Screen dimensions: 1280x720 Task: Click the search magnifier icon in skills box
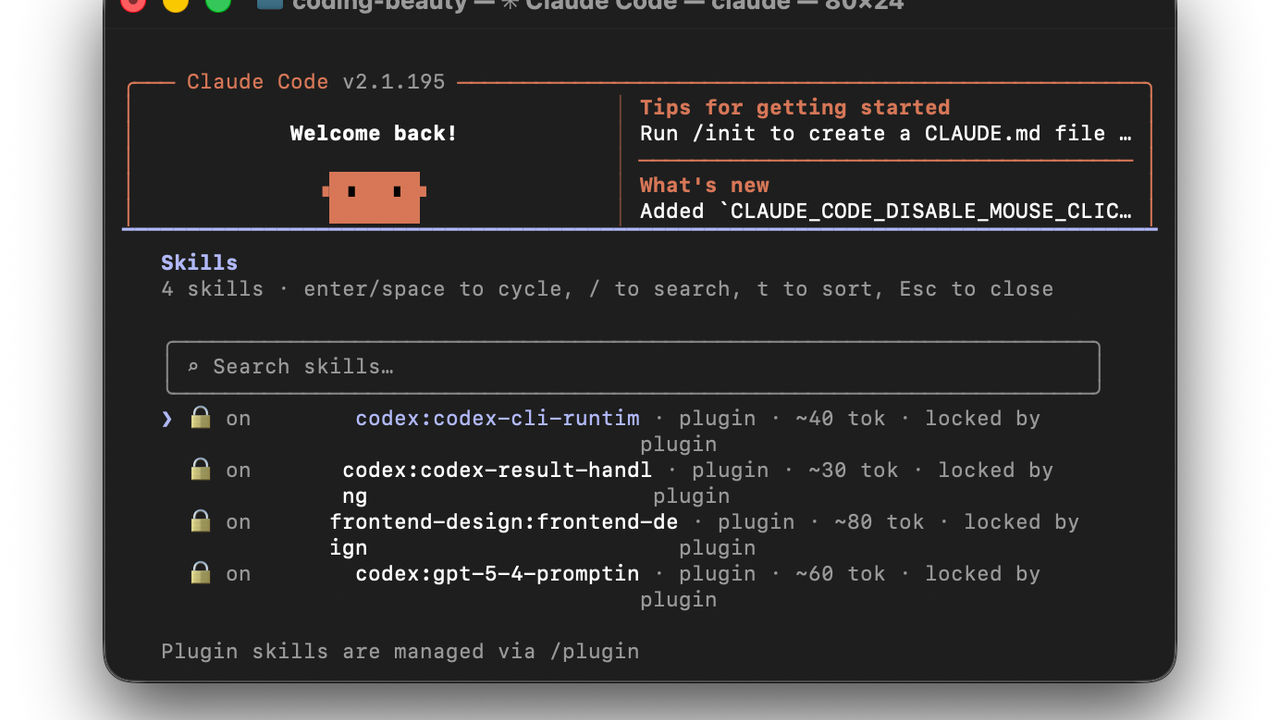click(x=193, y=367)
